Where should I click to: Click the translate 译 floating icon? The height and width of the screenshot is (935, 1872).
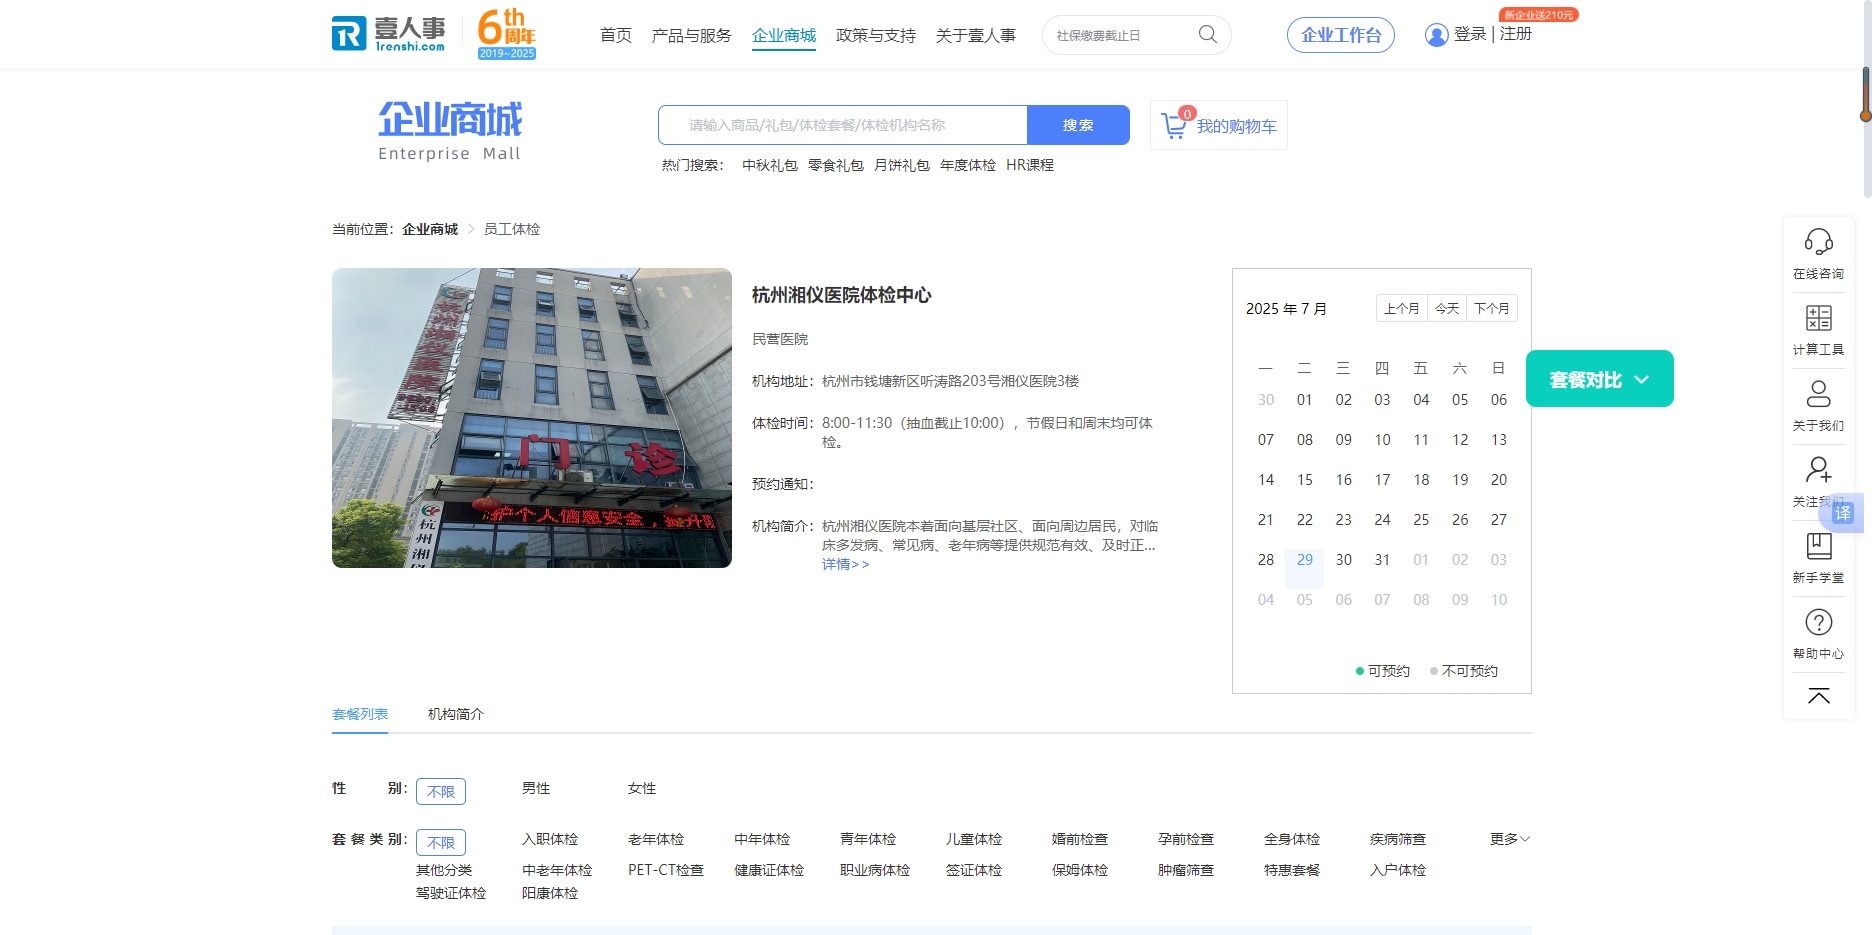[x=1843, y=513]
